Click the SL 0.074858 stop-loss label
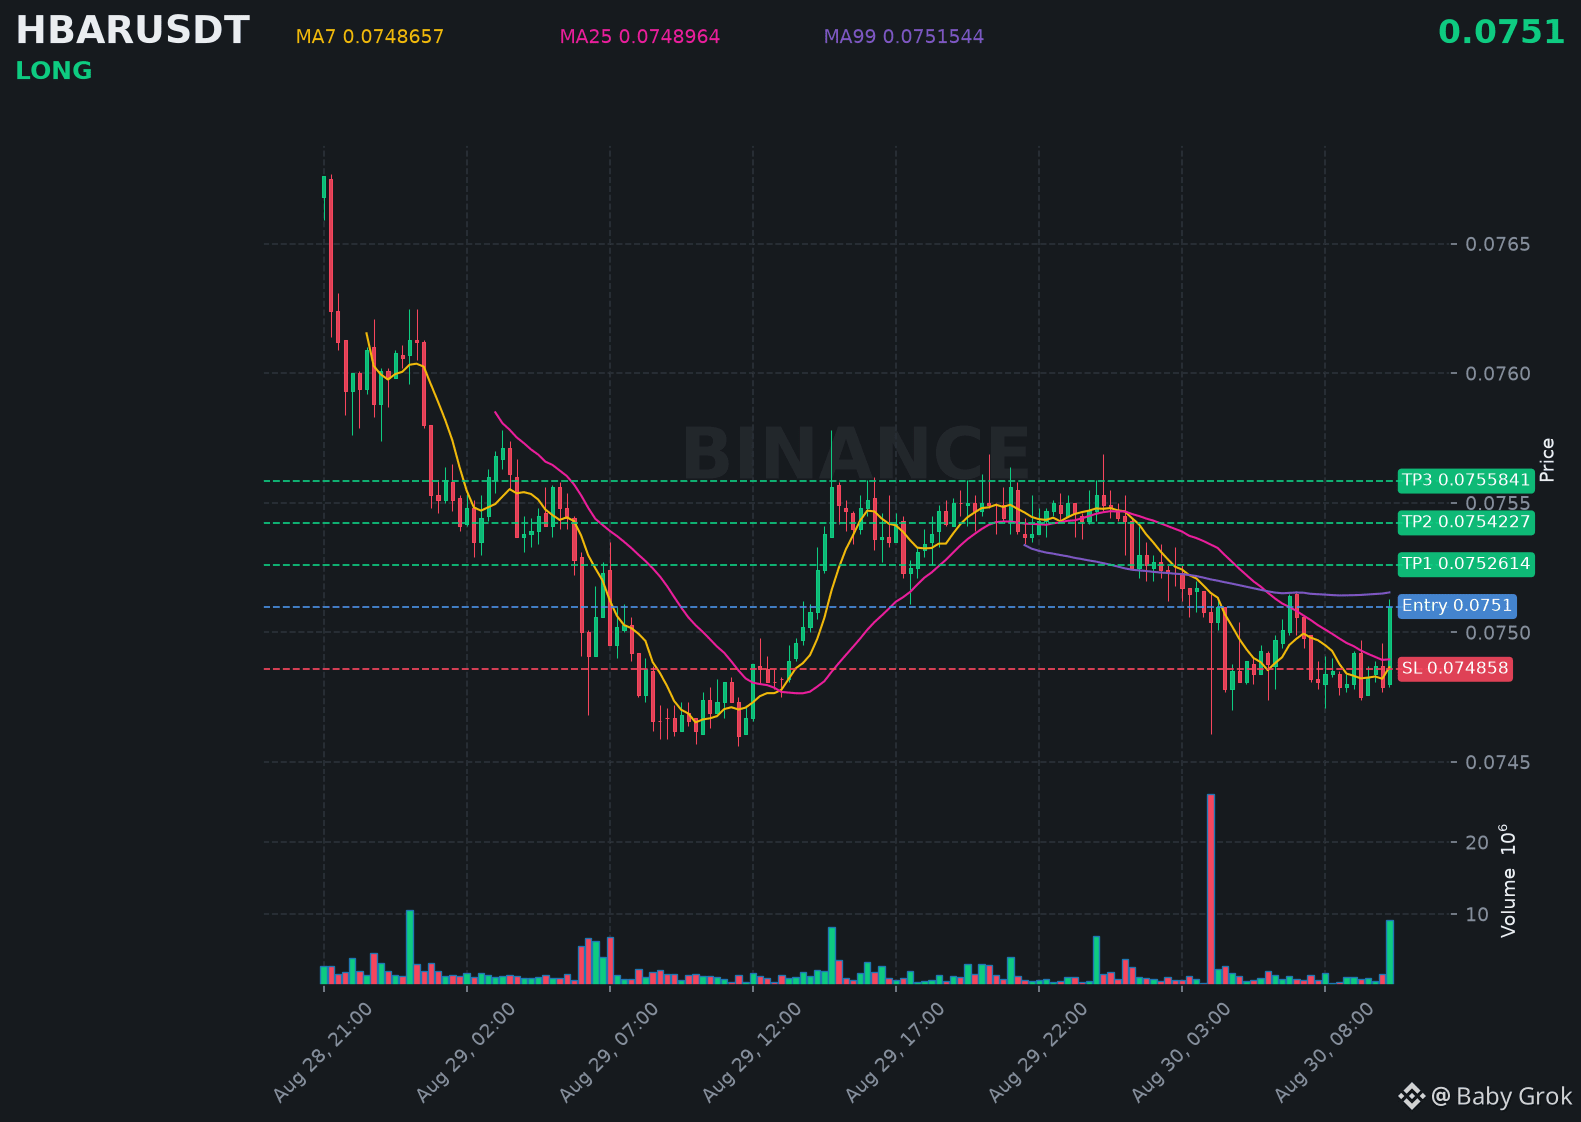1581x1122 pixels. tap(1455, 668)
